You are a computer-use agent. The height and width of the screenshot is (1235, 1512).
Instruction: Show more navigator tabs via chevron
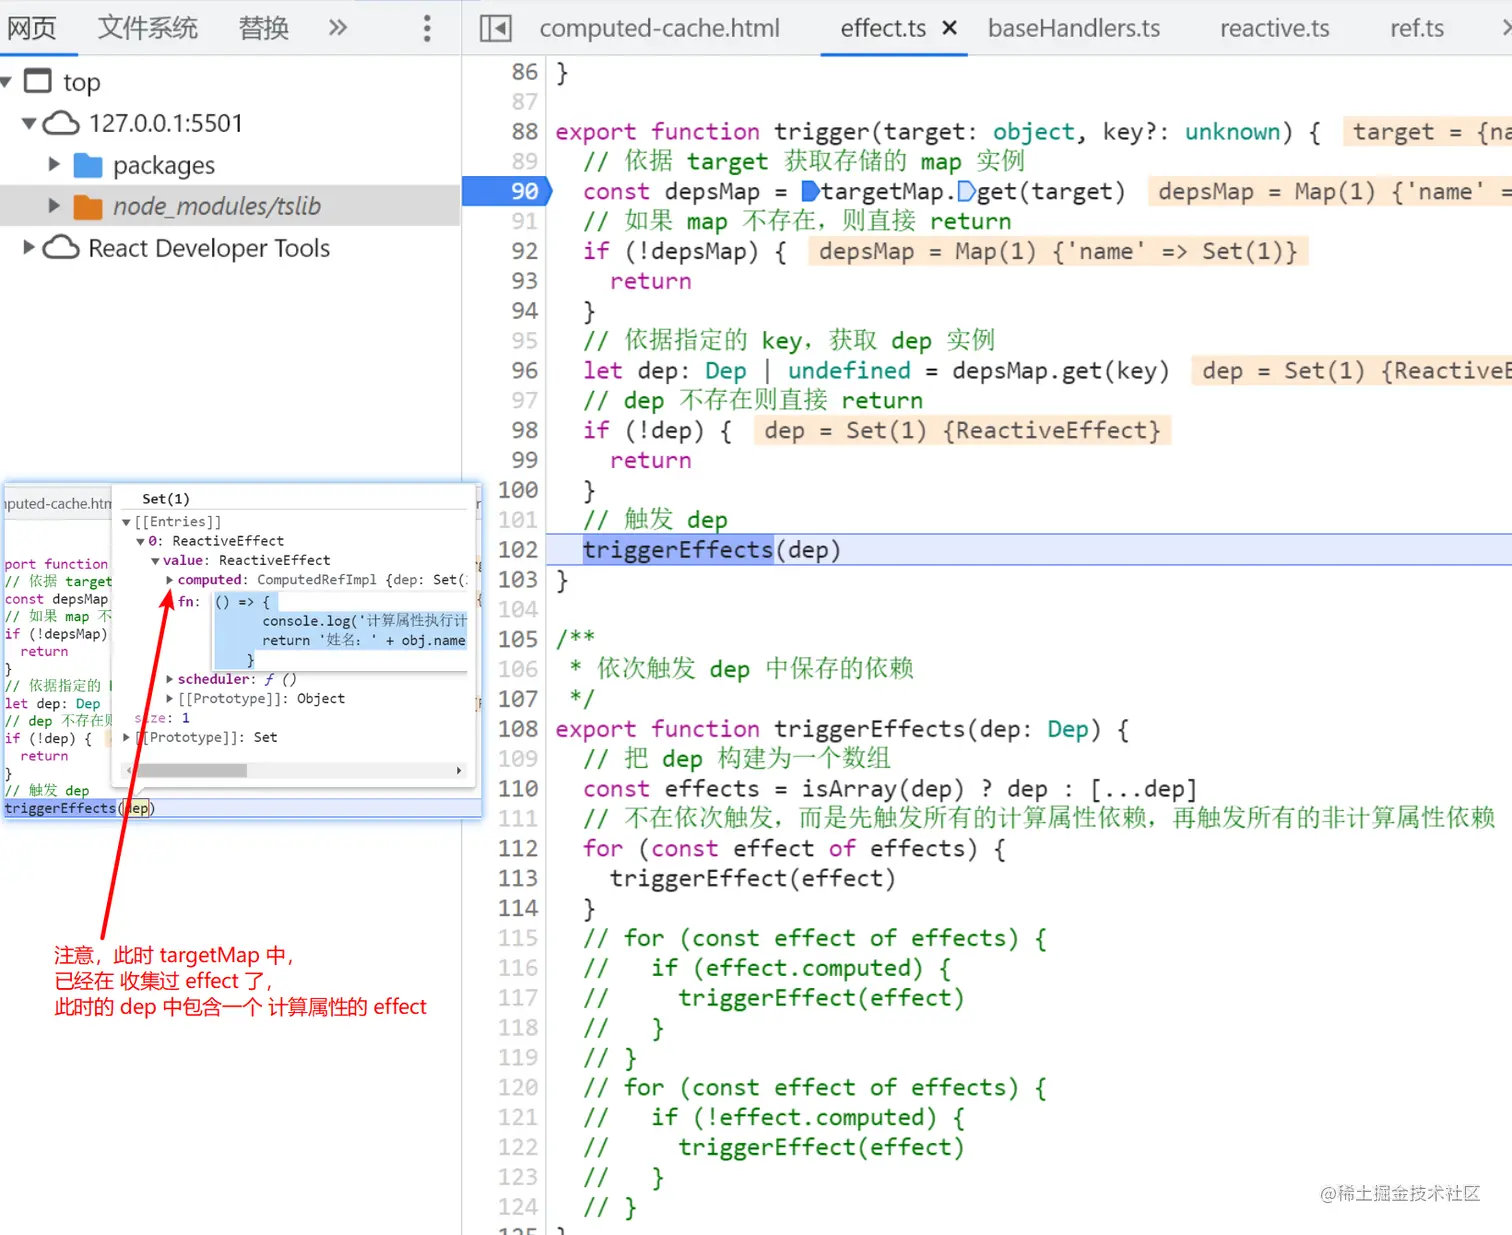point(338,28)
